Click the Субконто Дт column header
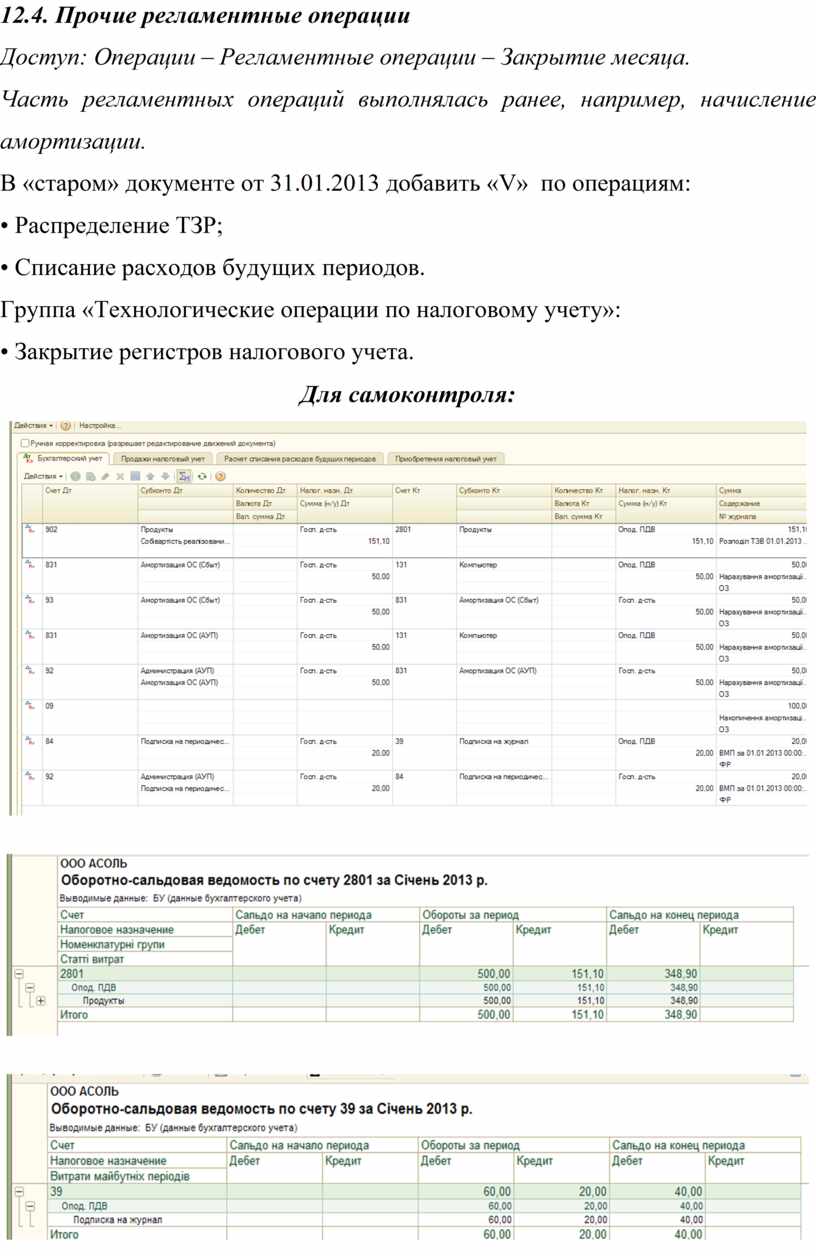The width and height of the screenshot is (816, 1256). (184, 490)
